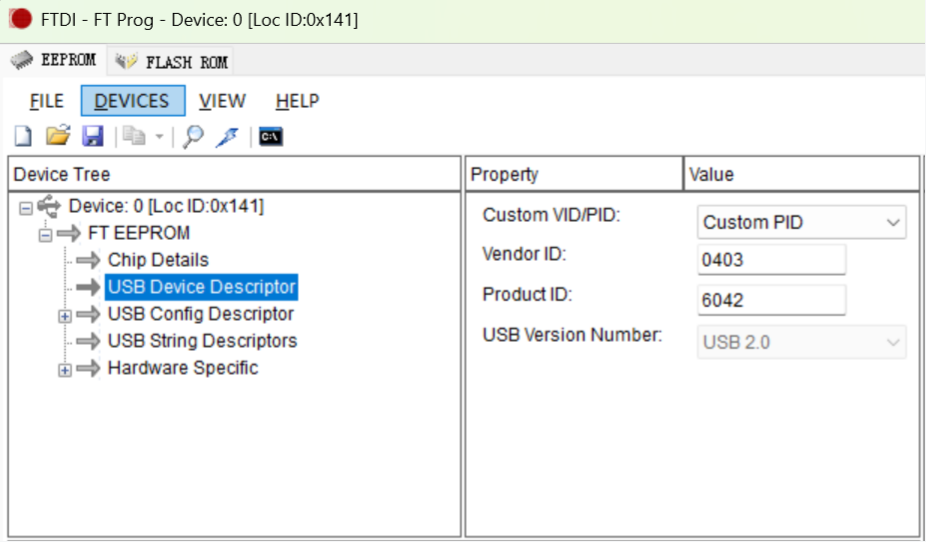Screen dimensions: 926x542
Task: Click arrow icon beside Hardware Specific
Action: coord(89,368)
